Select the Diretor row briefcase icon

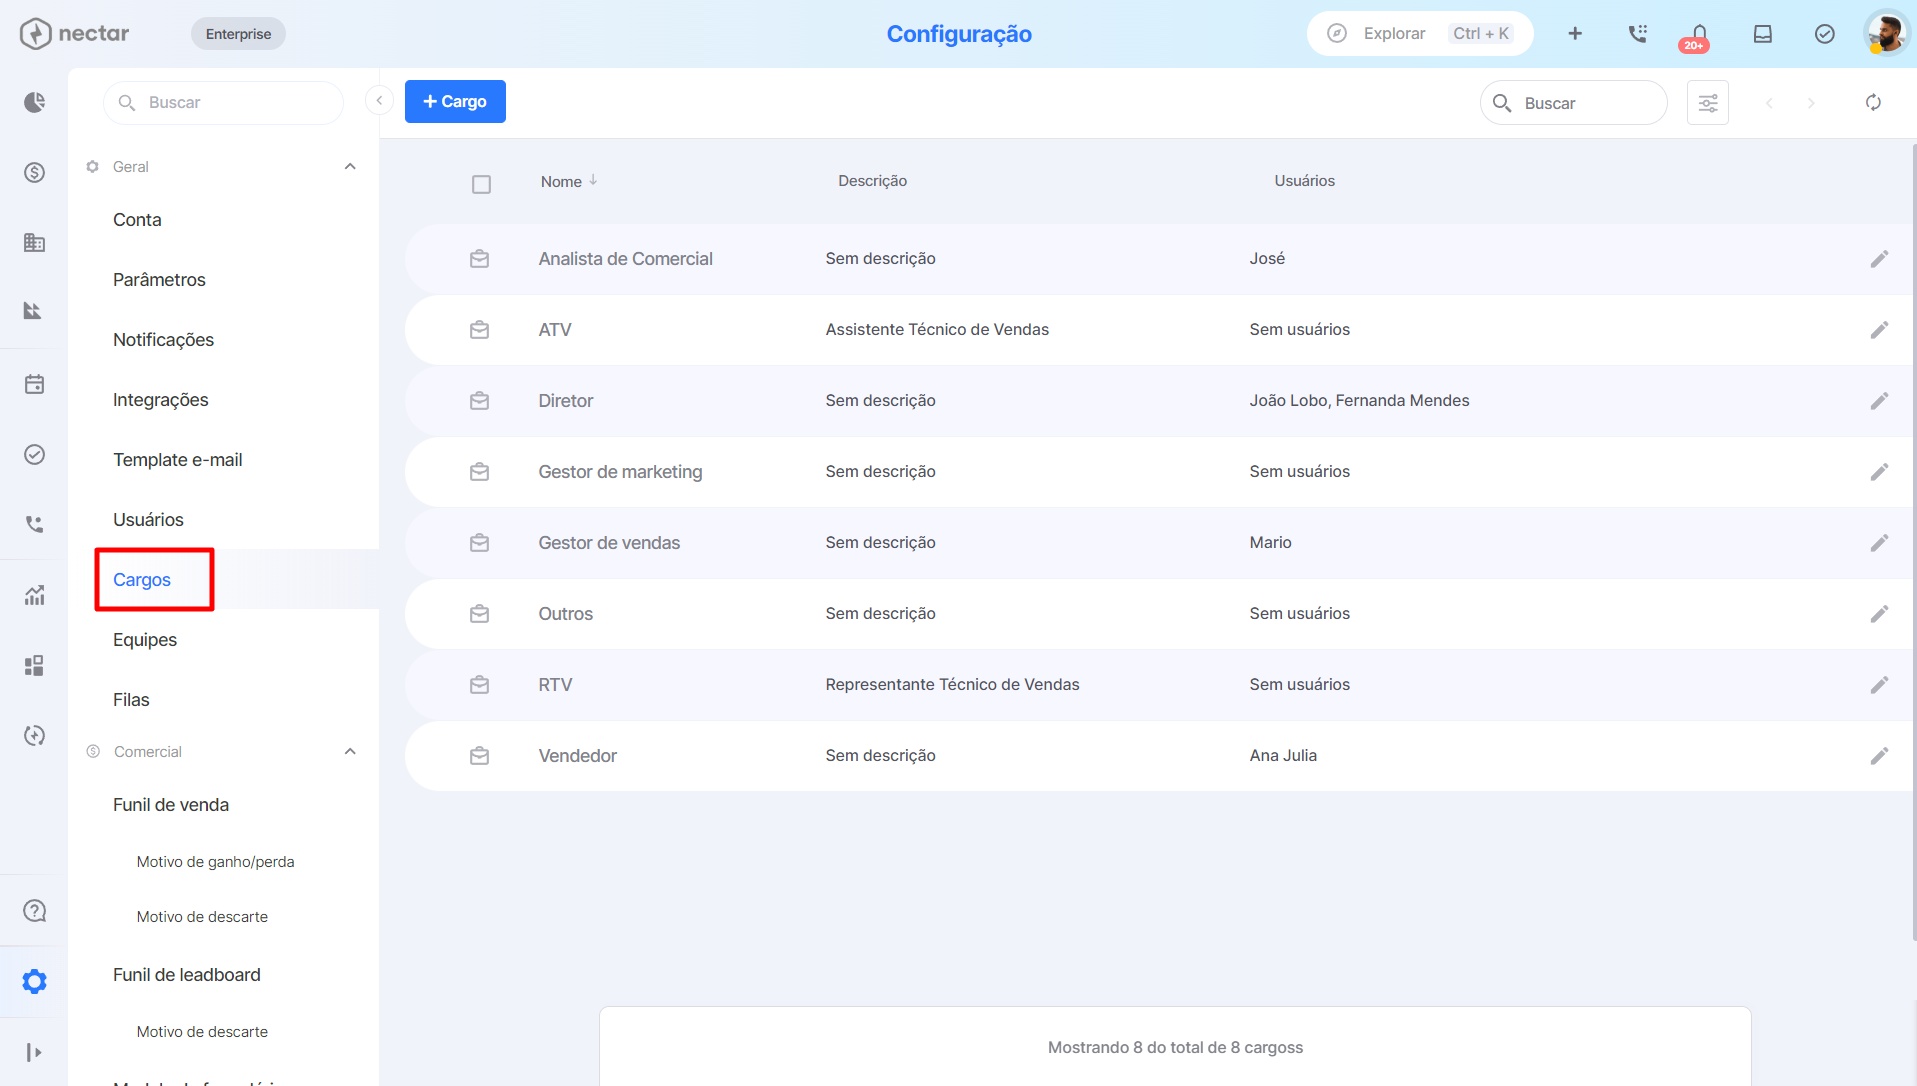click(480, 401)
